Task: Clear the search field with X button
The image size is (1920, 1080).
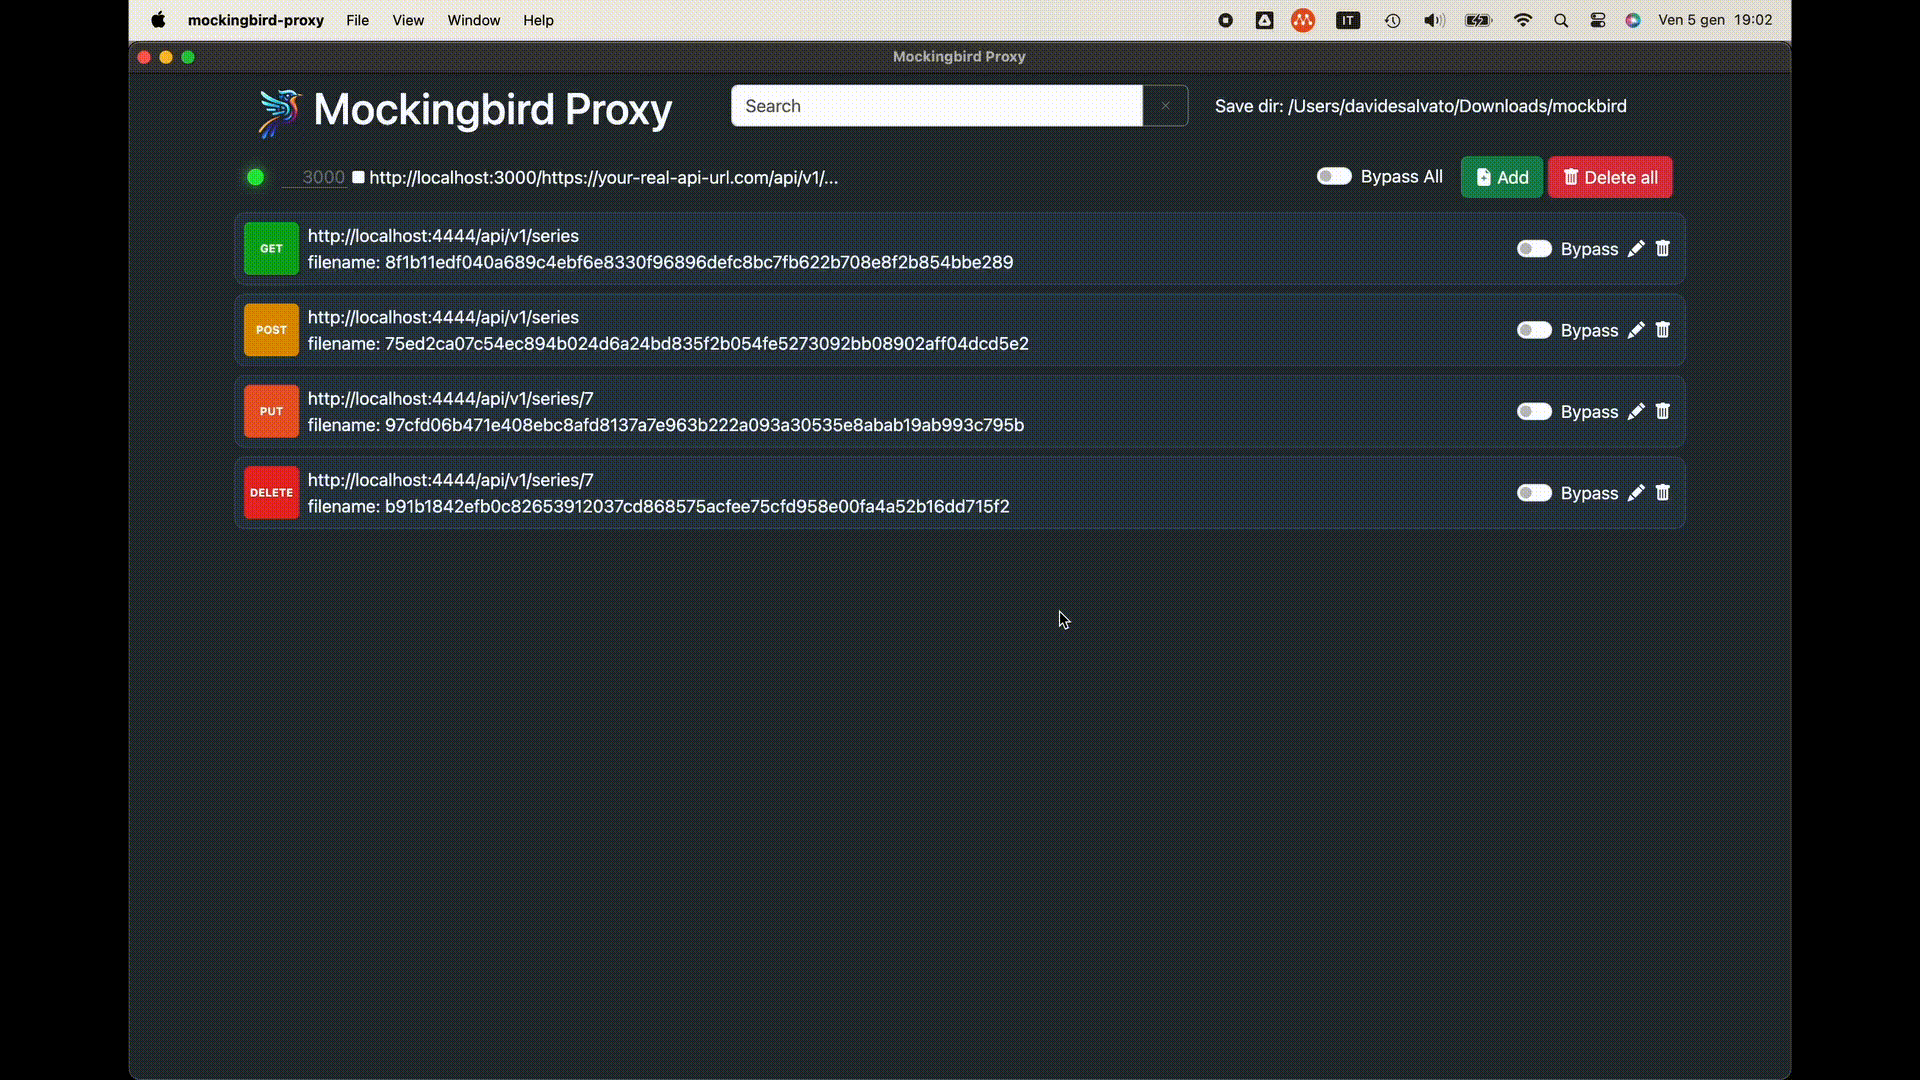Action: (1165, 106)
